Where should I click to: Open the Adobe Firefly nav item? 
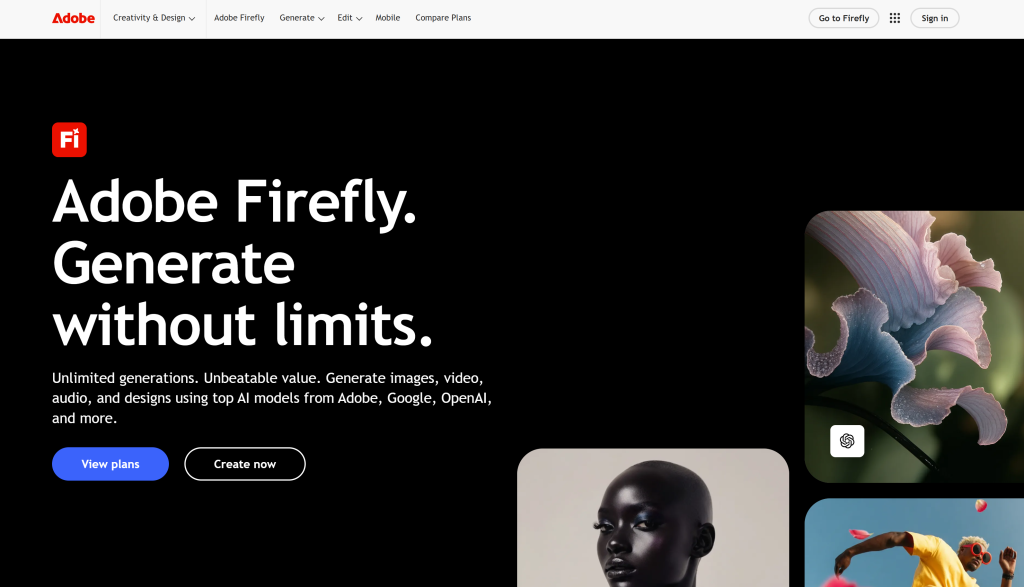point(239,18)
